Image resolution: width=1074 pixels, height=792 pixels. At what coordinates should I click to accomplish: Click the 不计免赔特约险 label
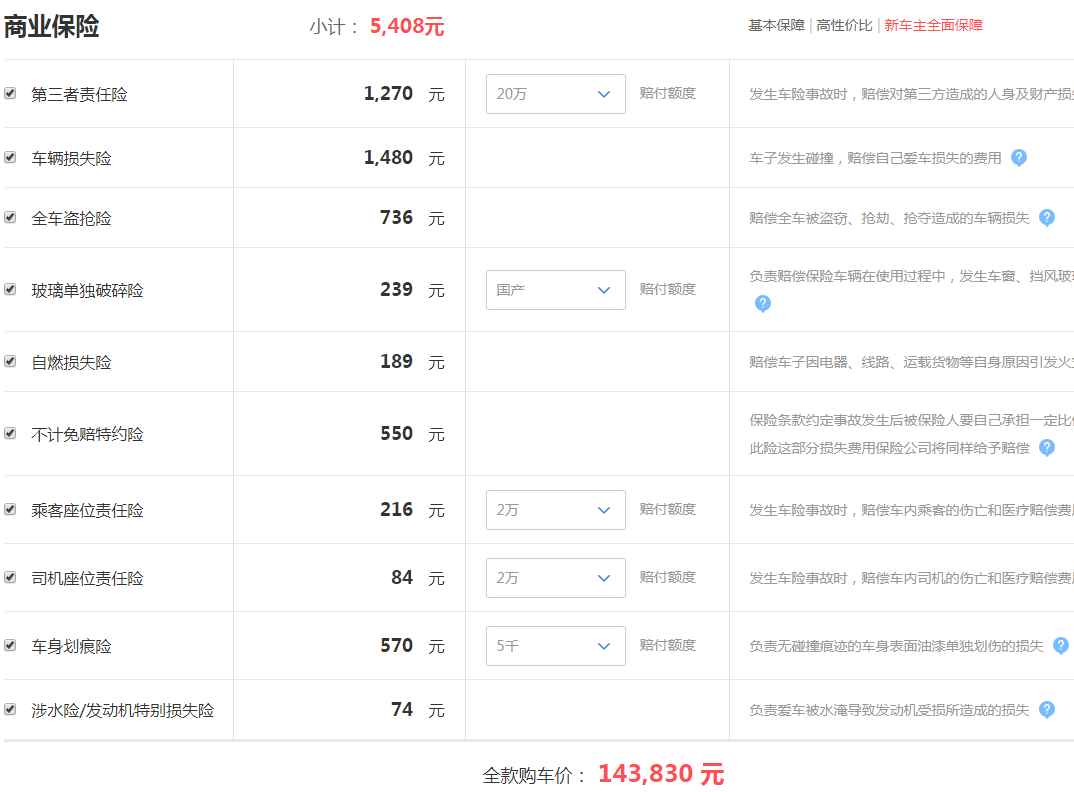tap(88, 434)
